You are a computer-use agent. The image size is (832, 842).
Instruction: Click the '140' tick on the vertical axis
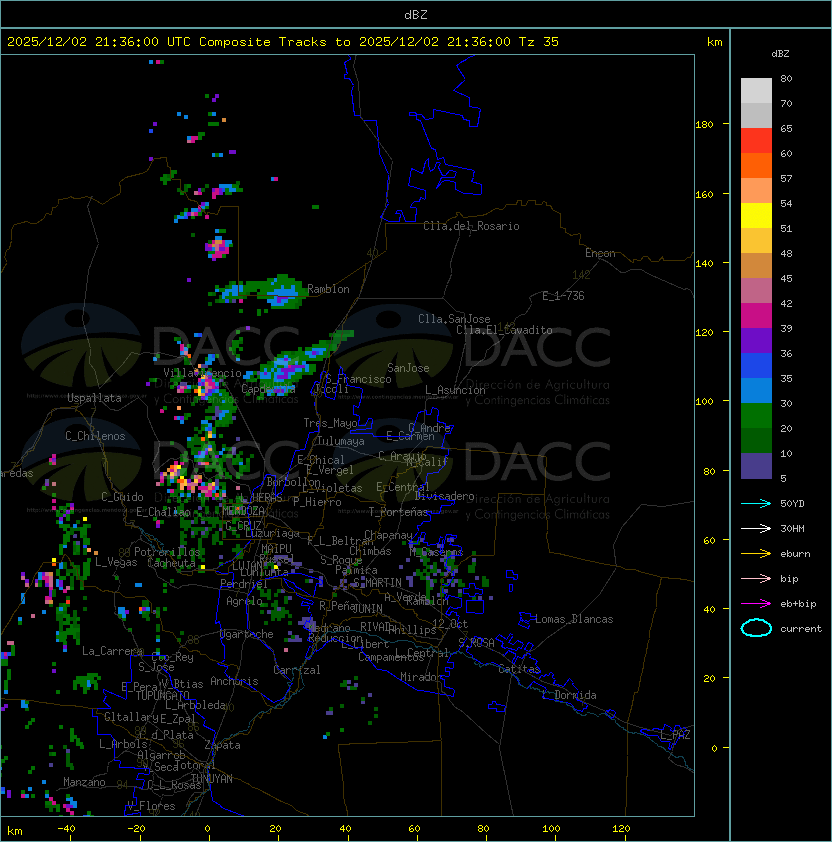point(704,264)
